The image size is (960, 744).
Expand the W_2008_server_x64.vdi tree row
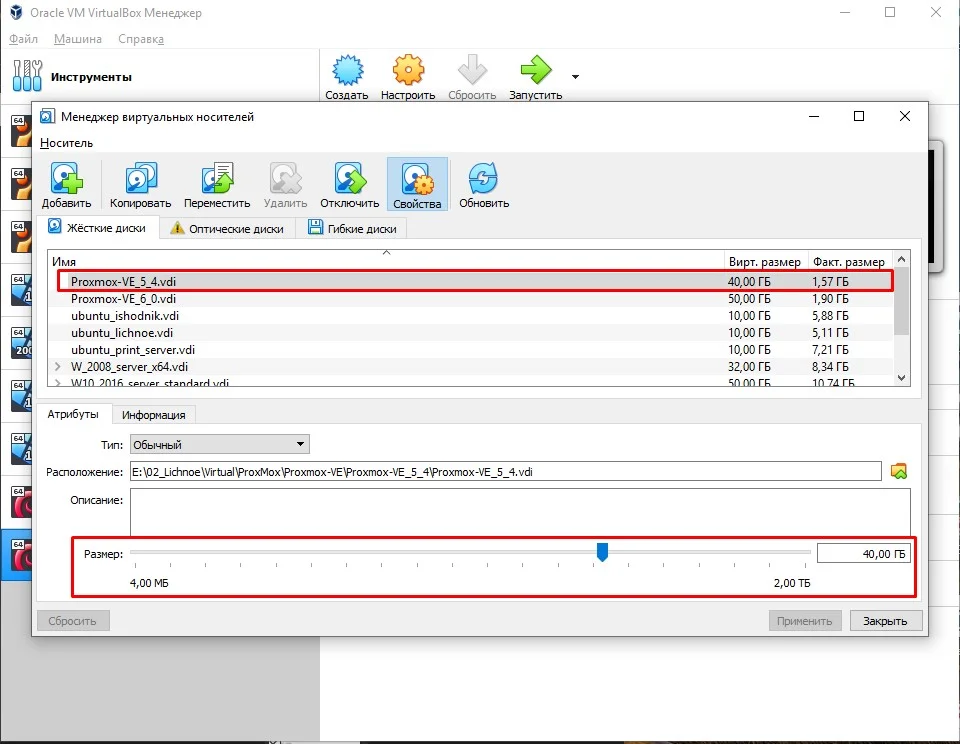click(58, 367)
